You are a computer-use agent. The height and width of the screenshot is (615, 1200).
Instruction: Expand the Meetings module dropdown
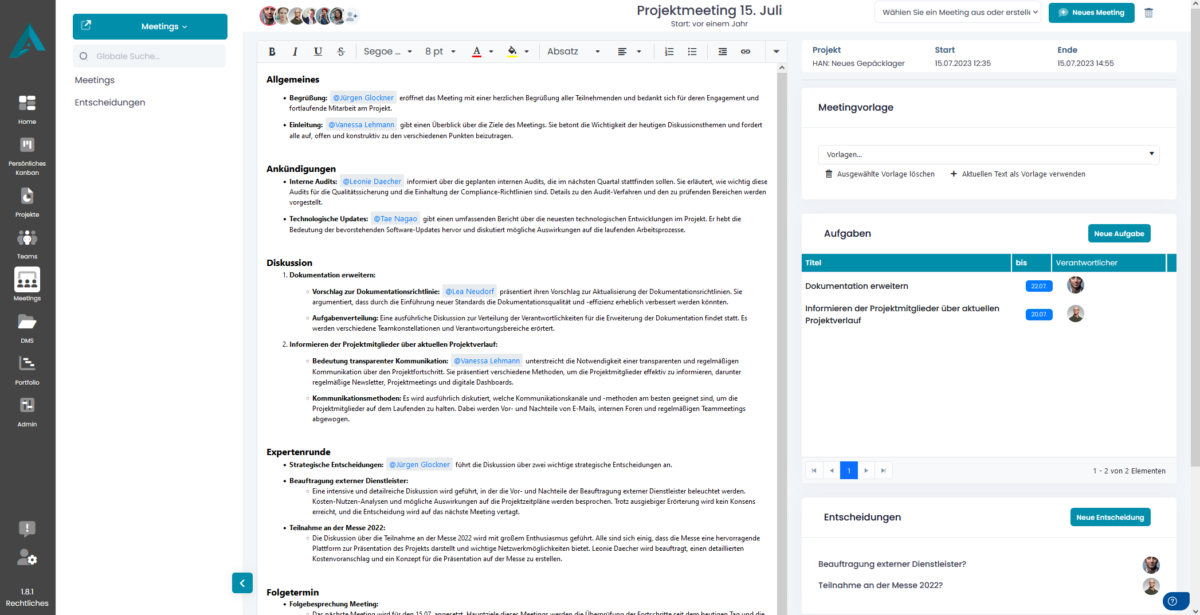pyautogui.click(x=164, y=26)
